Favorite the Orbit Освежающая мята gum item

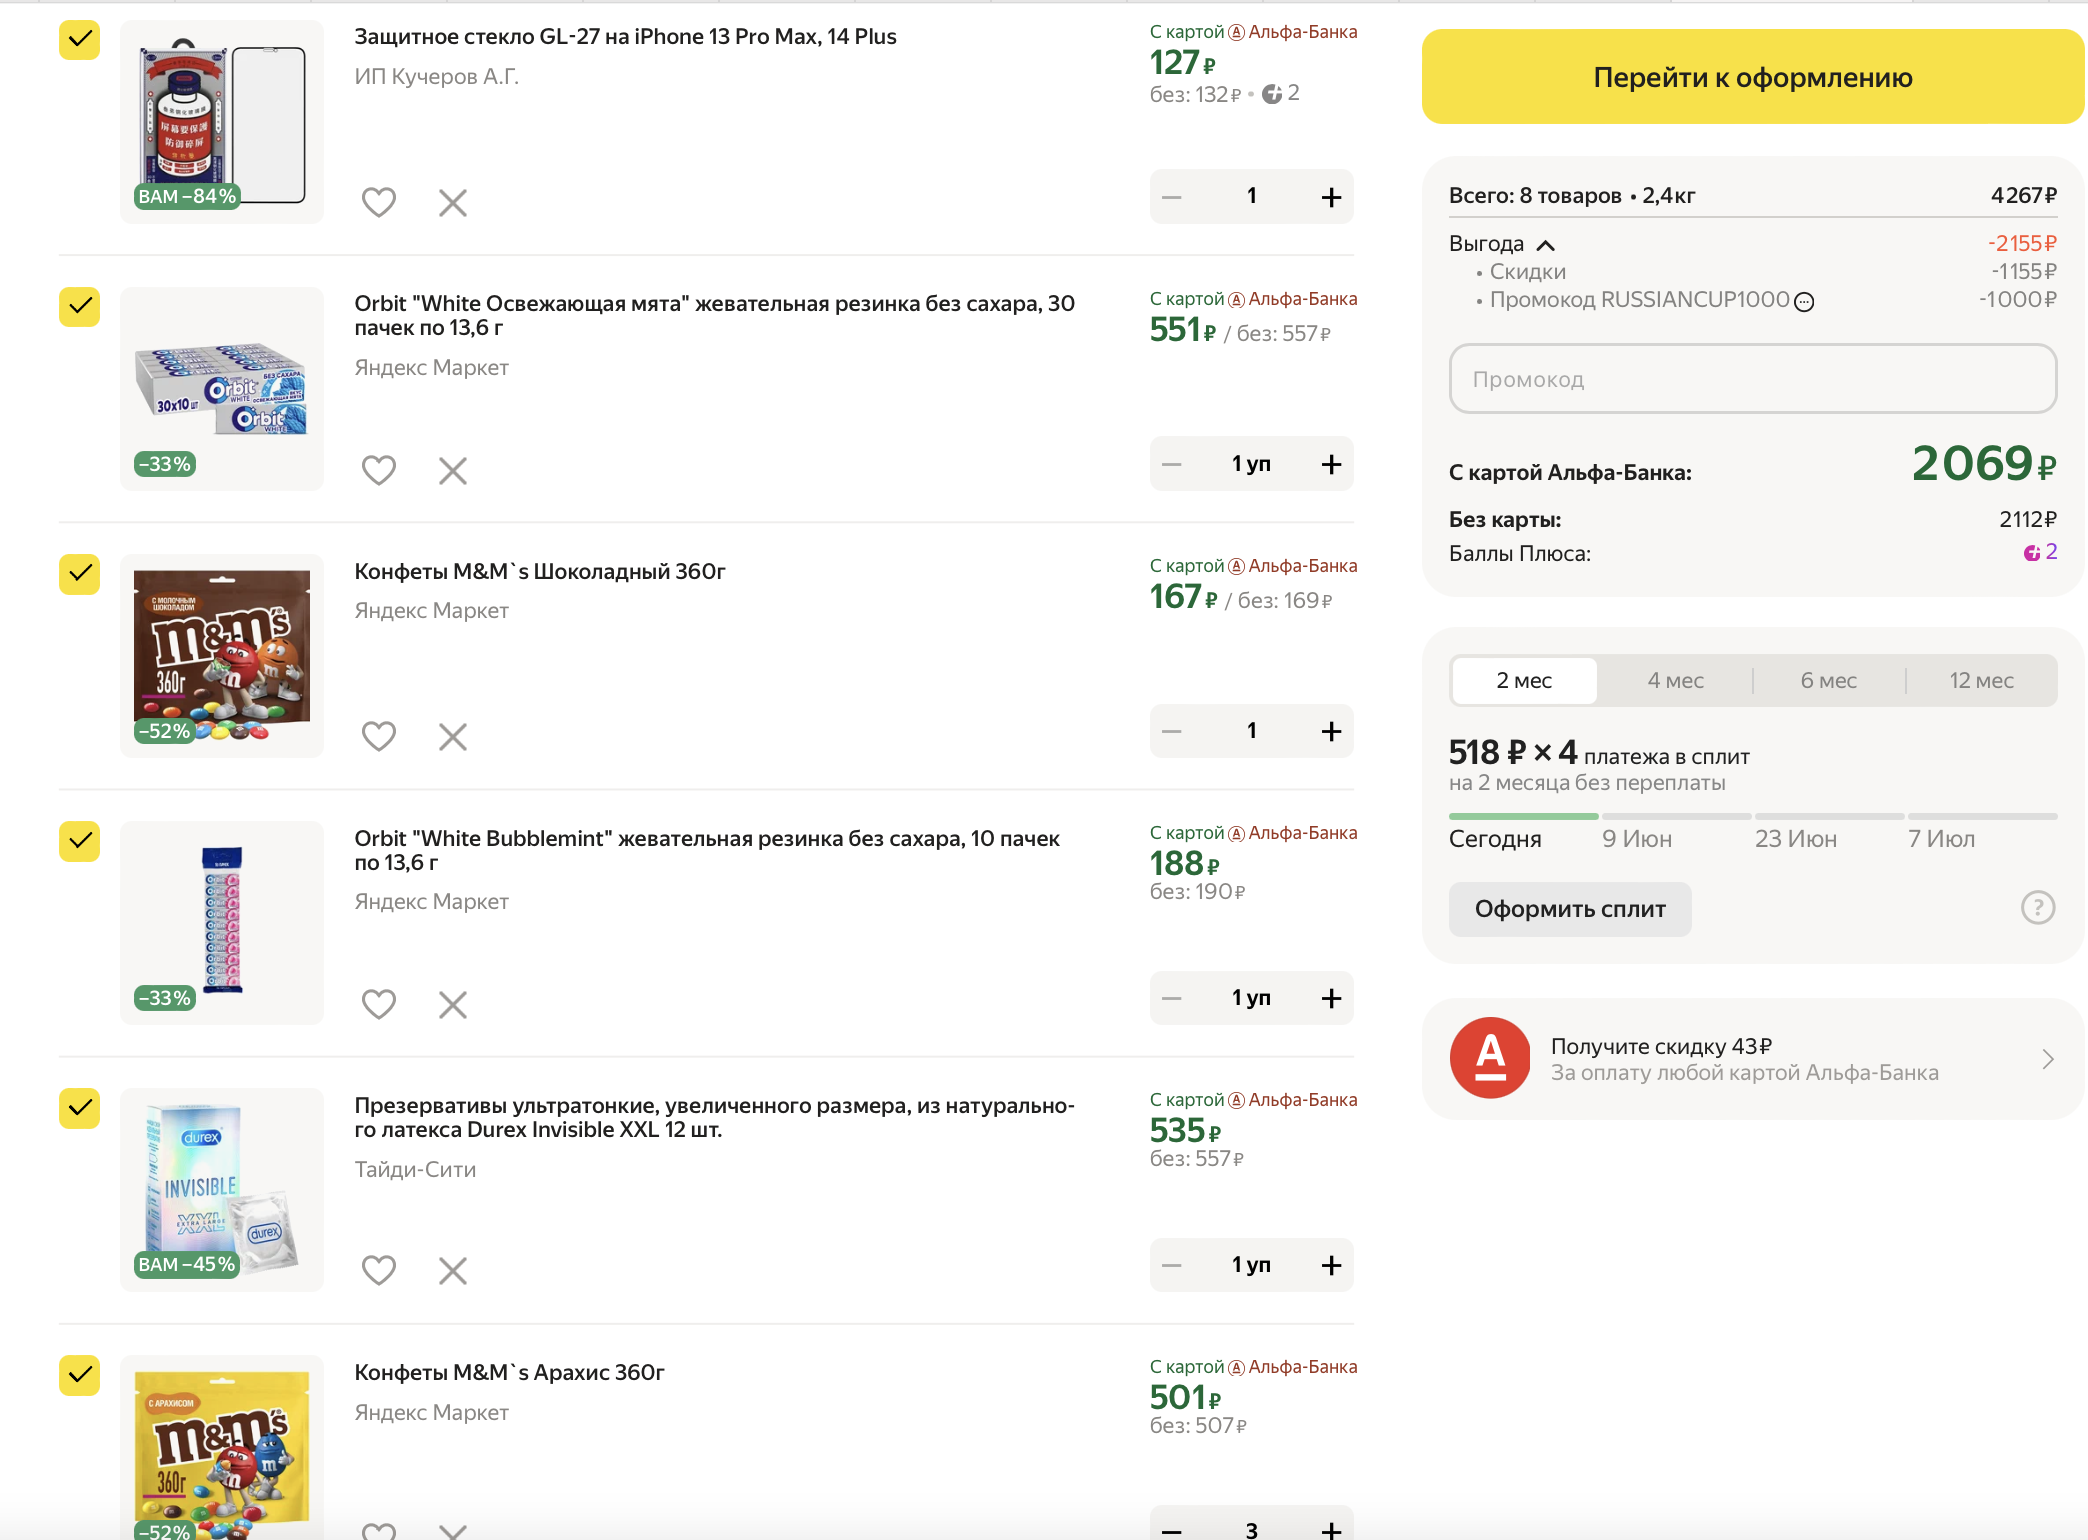[x=378, y=469]
